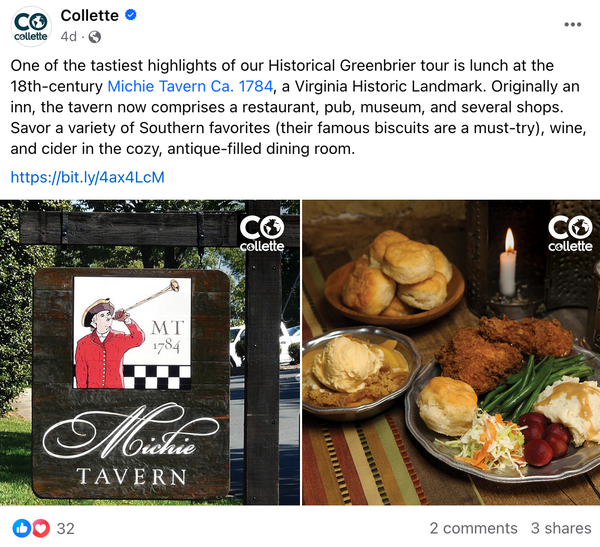Click Collette logo watermark on sign photo
The height and width of the screenshot is (547, 600).
click(262, 233)
